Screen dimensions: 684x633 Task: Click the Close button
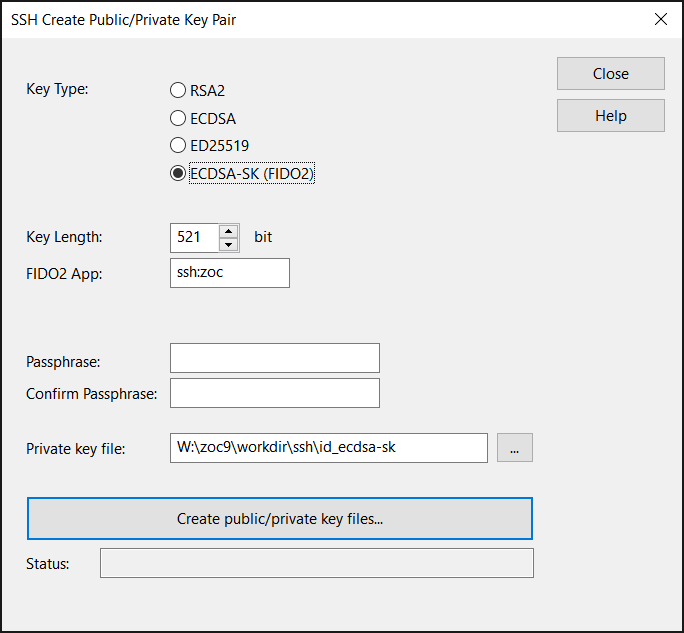click(x=610, y=74)
